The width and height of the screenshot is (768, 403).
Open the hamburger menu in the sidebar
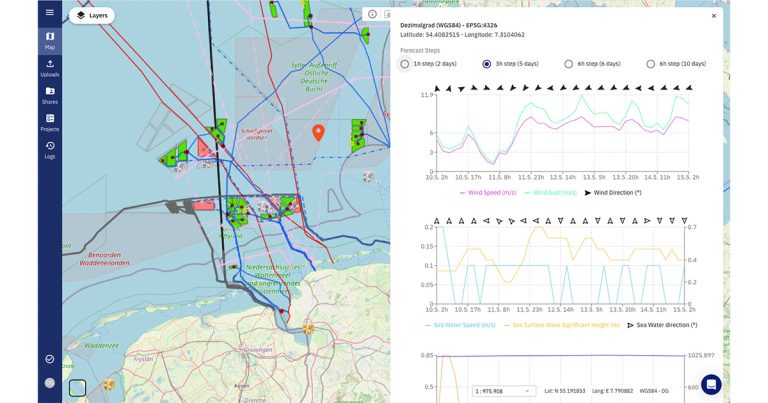(x=50, y=12)
